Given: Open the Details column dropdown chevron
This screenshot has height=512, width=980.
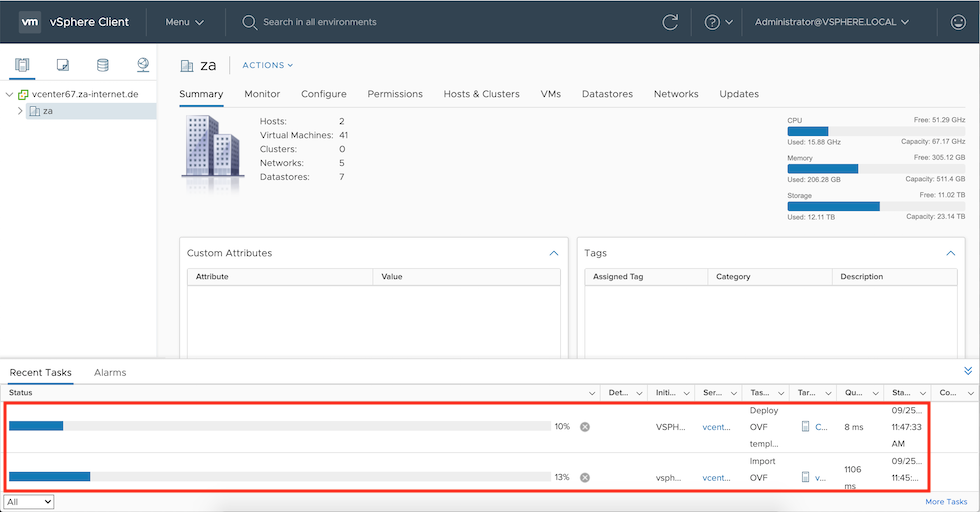Looking at the screenshot, I should [639, 393].
